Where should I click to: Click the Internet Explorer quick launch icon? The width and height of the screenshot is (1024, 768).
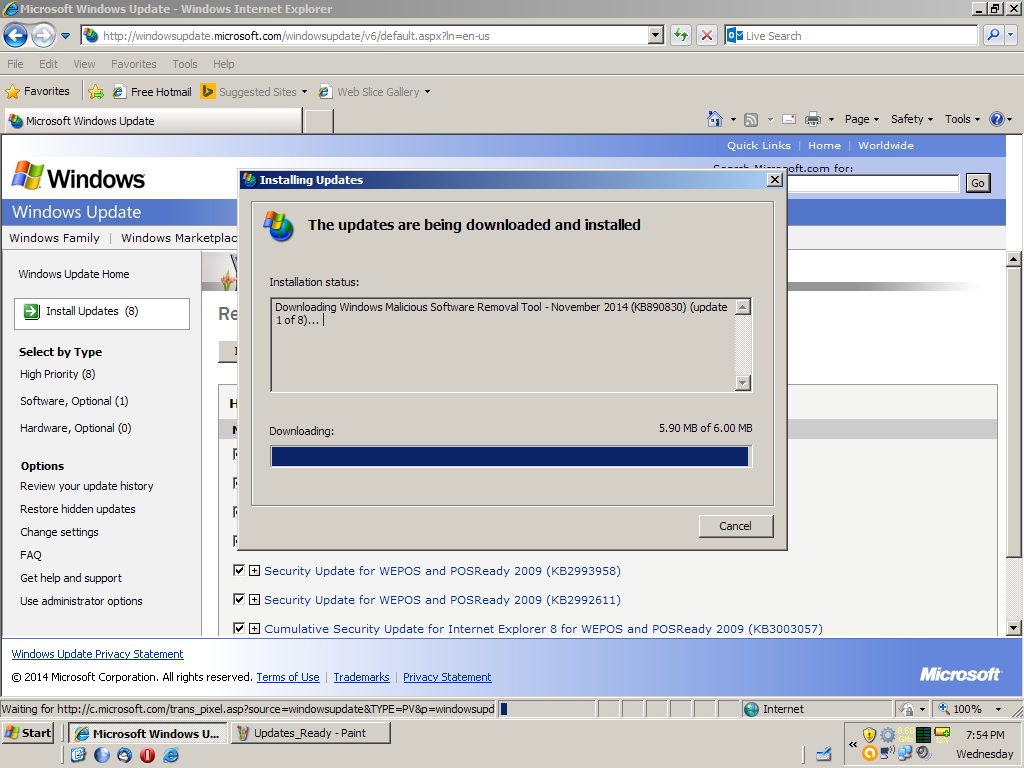[x=171, y=755]
